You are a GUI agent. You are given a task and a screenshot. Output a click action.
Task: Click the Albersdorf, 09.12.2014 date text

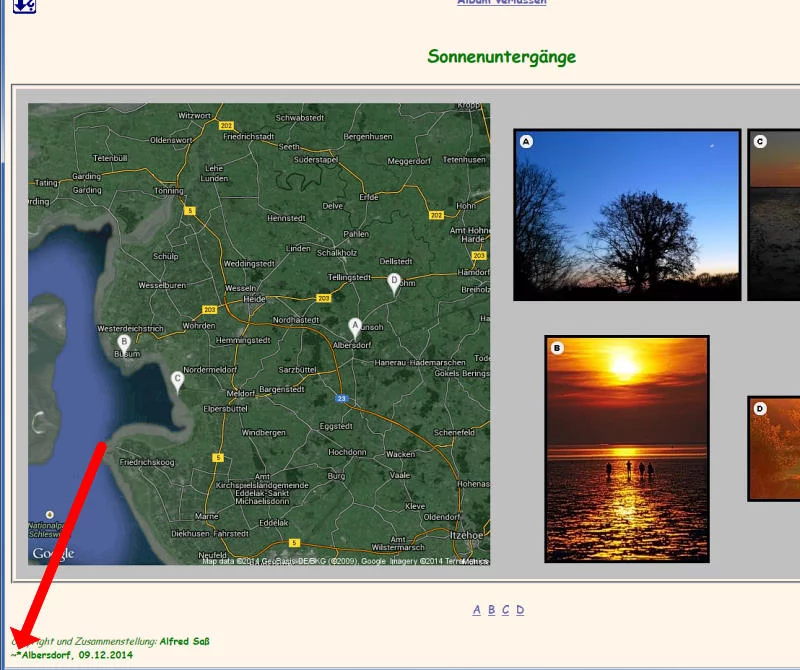click(77, 655)
